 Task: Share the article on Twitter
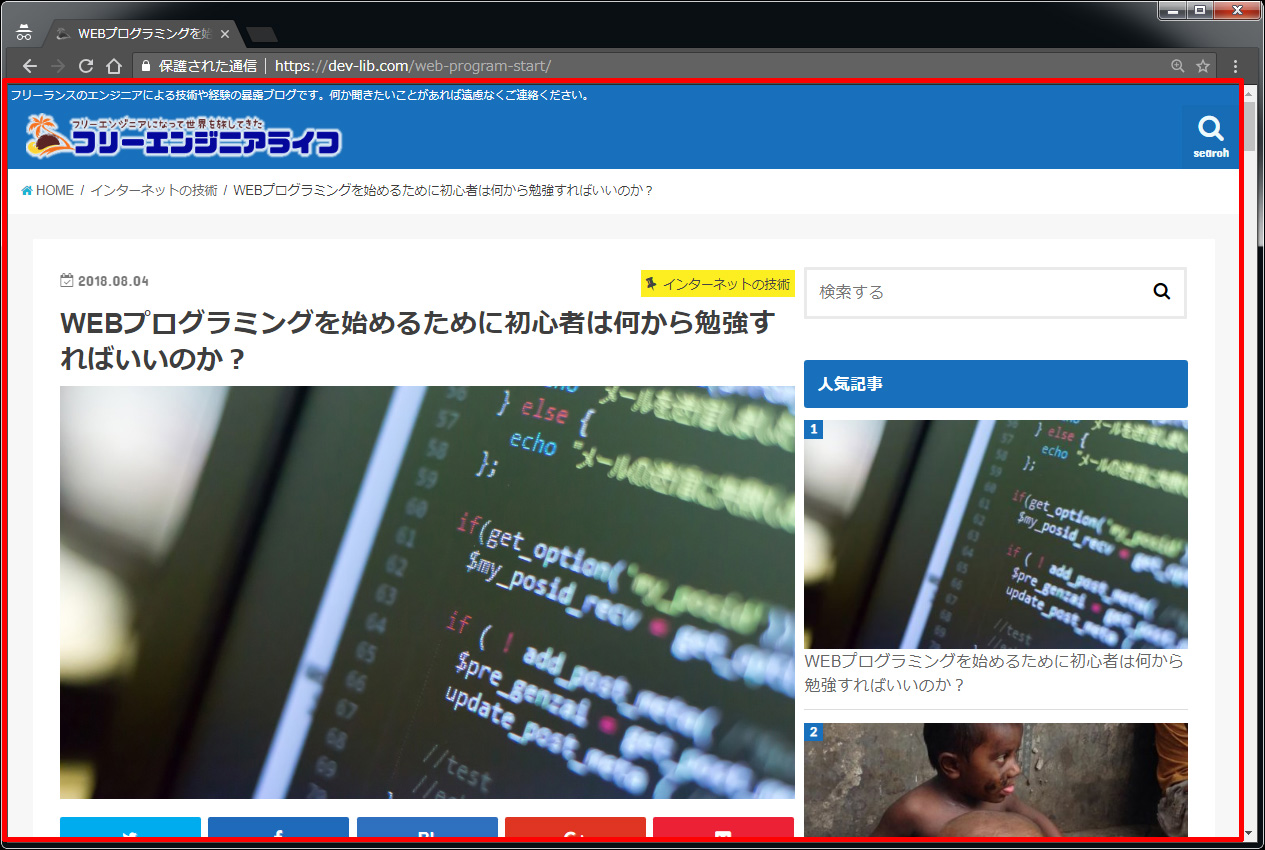[x=130, y=829]
